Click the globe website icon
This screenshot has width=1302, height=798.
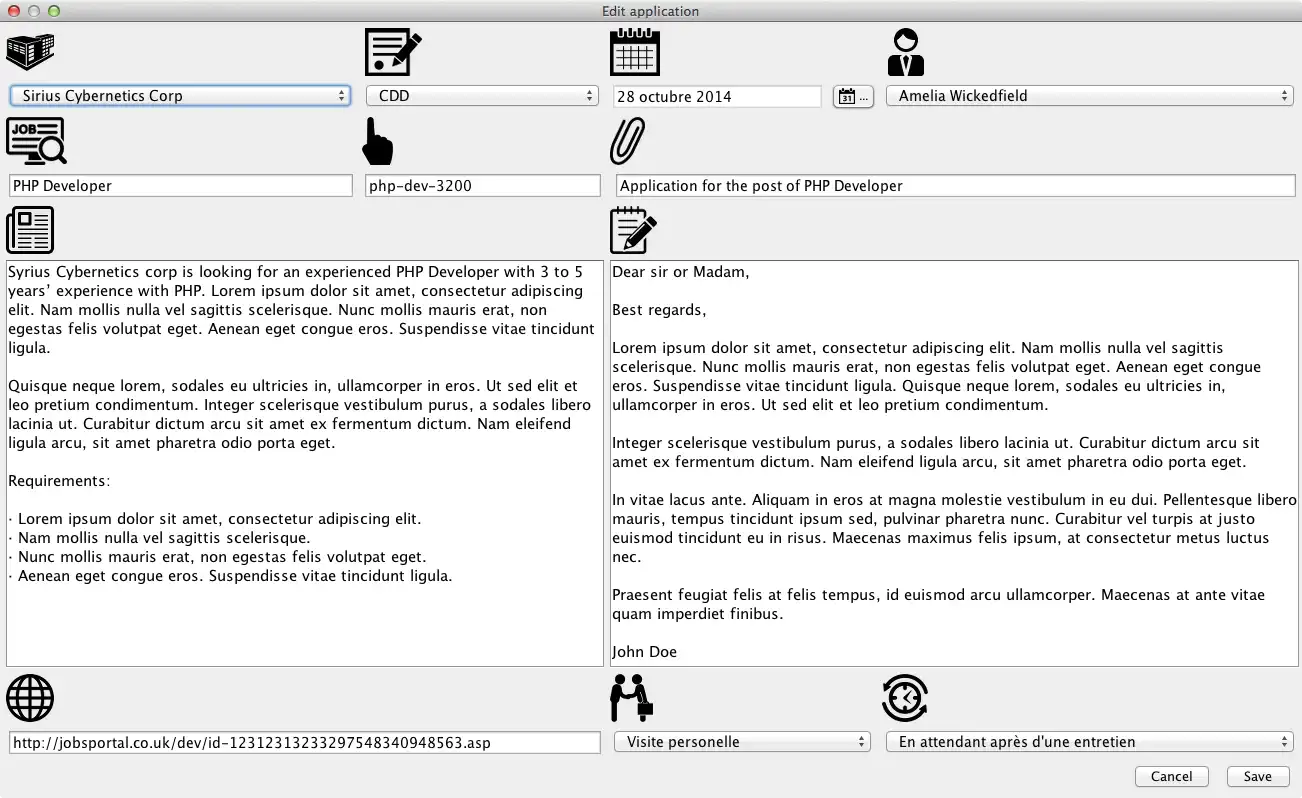(x=30, y=698)
